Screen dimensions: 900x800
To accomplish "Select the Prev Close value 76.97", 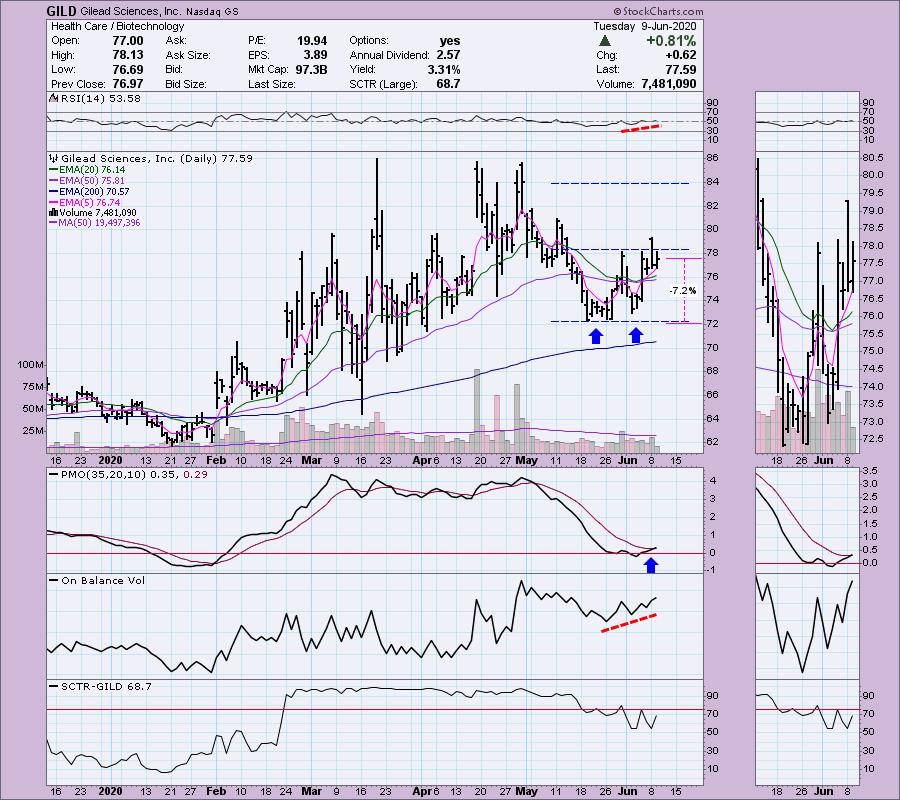I will (127, 84).
